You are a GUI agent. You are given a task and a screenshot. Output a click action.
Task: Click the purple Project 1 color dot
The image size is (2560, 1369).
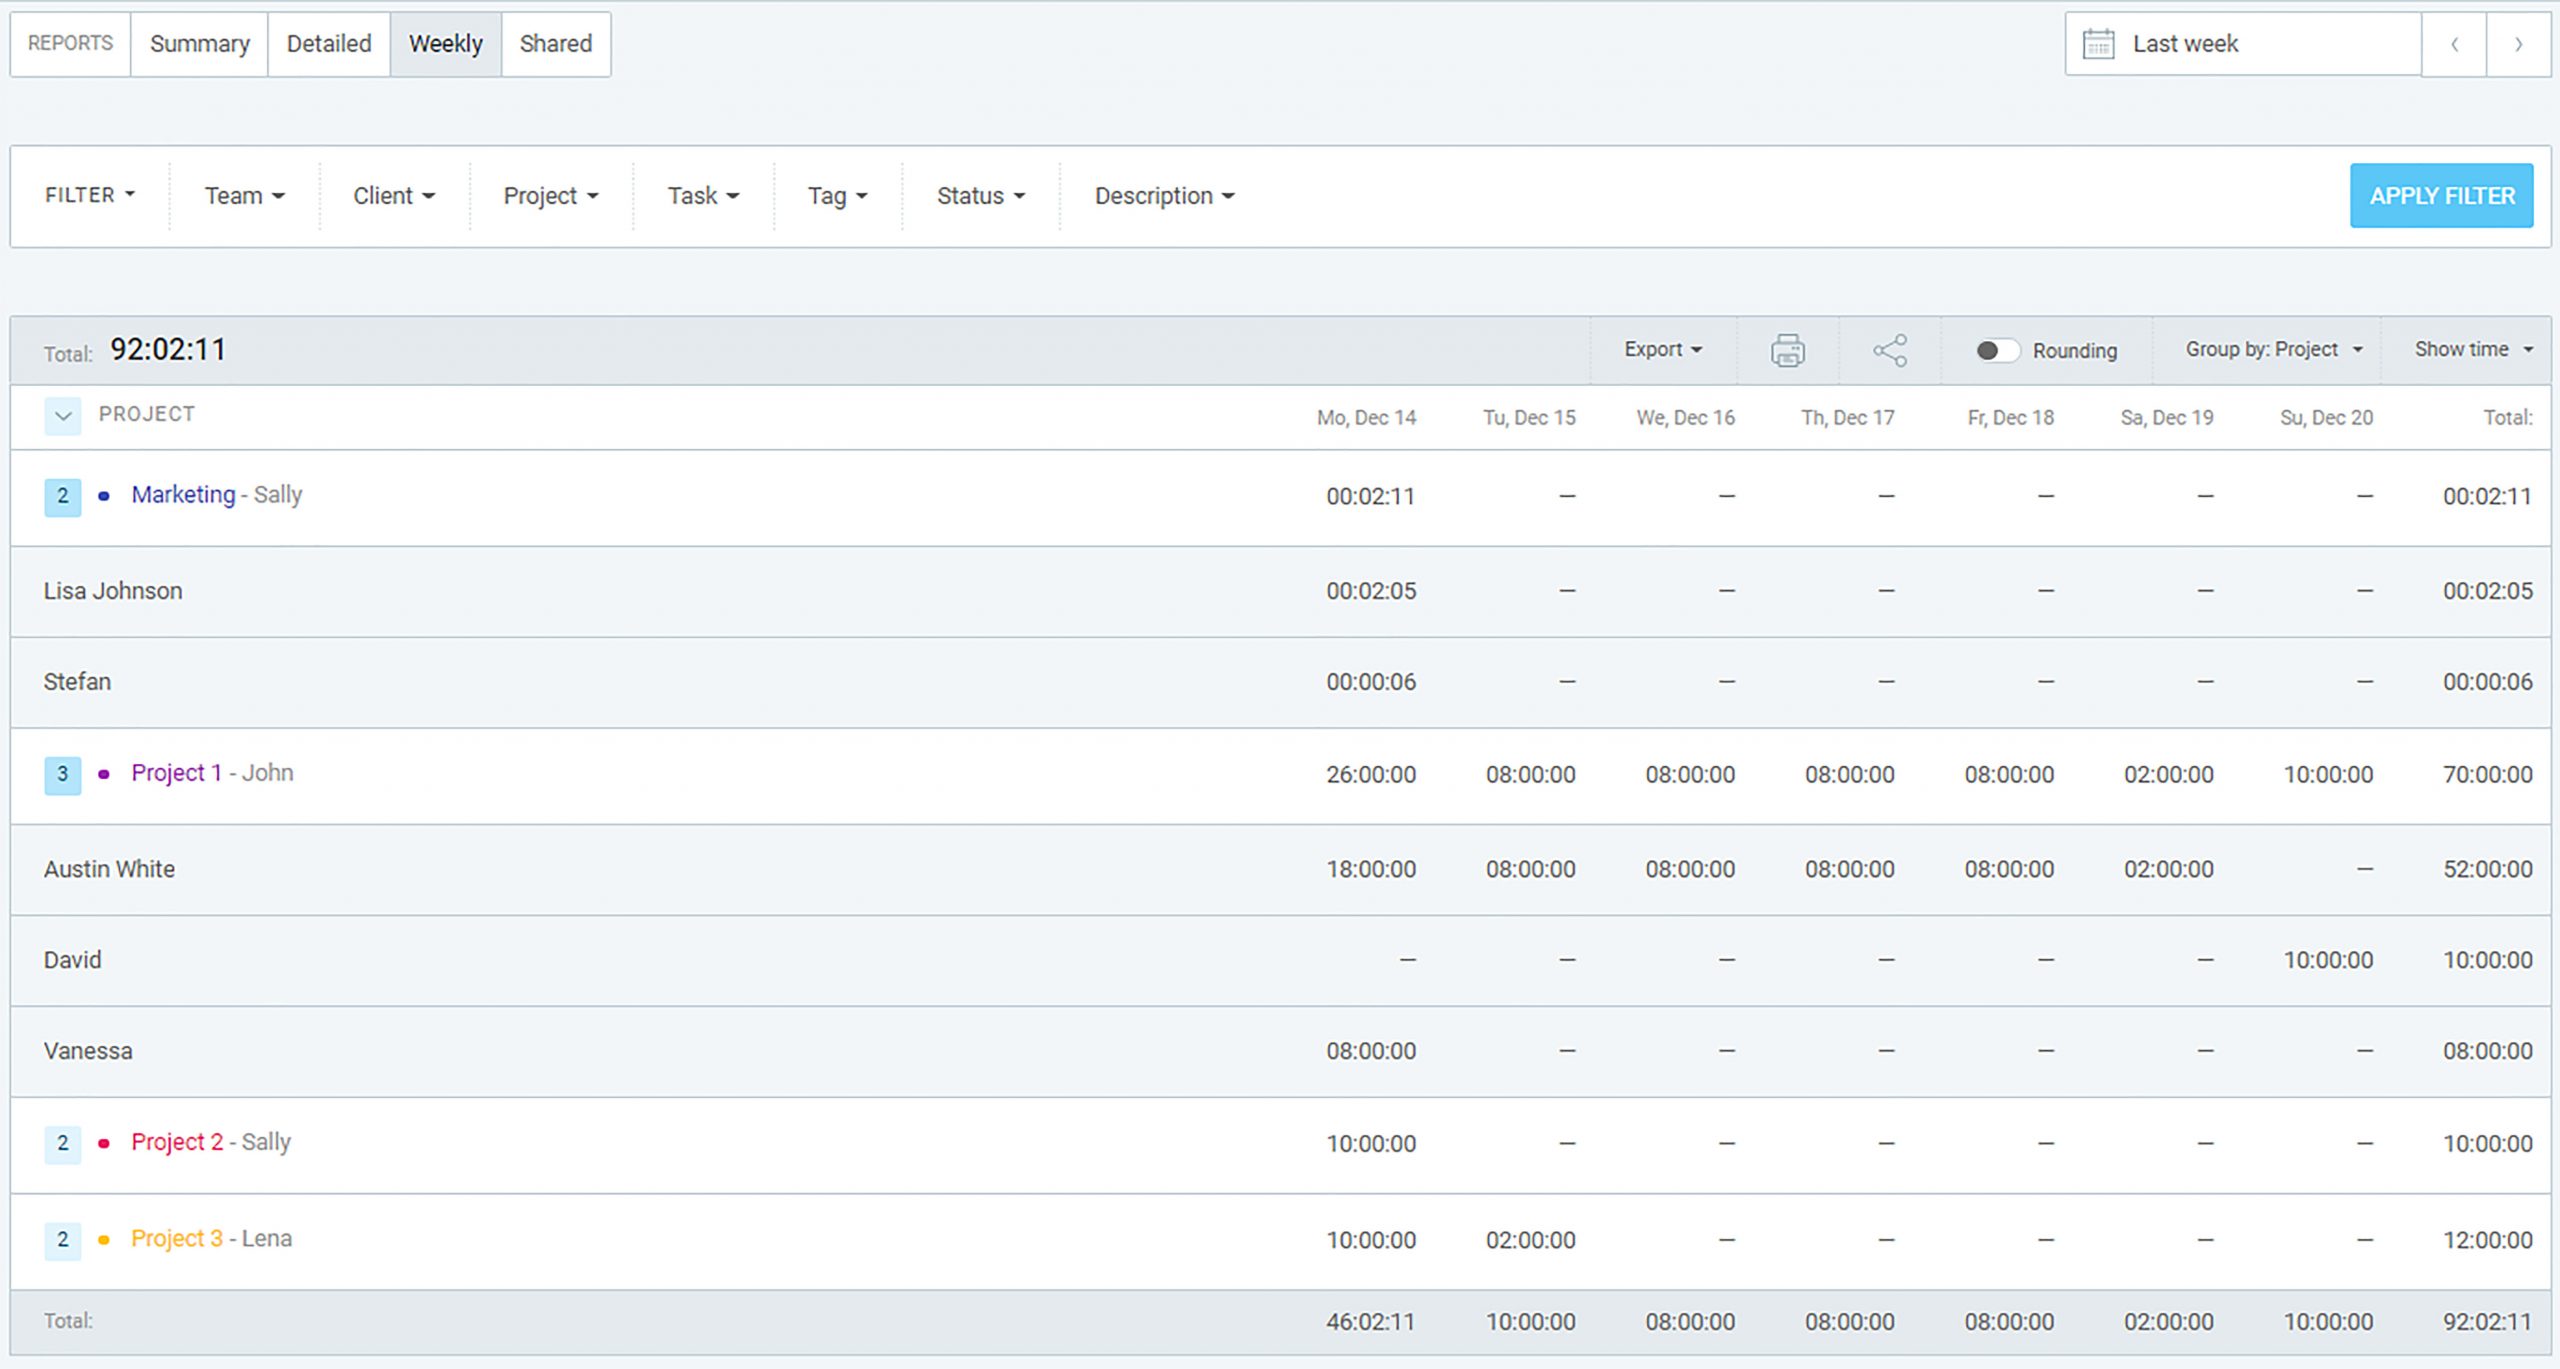click(104, 774)
